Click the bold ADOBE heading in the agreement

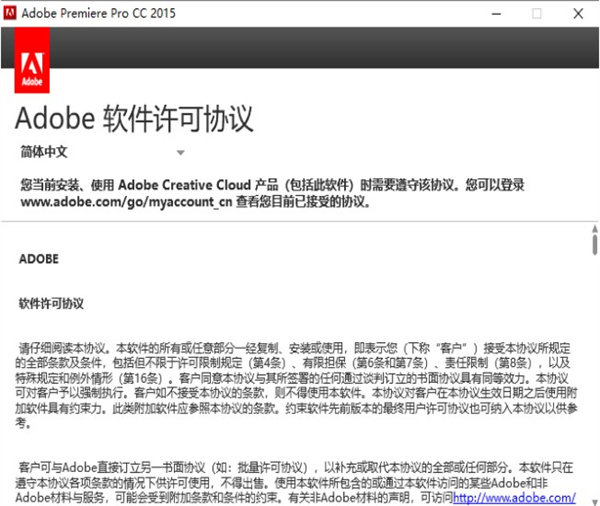[39, 259]
